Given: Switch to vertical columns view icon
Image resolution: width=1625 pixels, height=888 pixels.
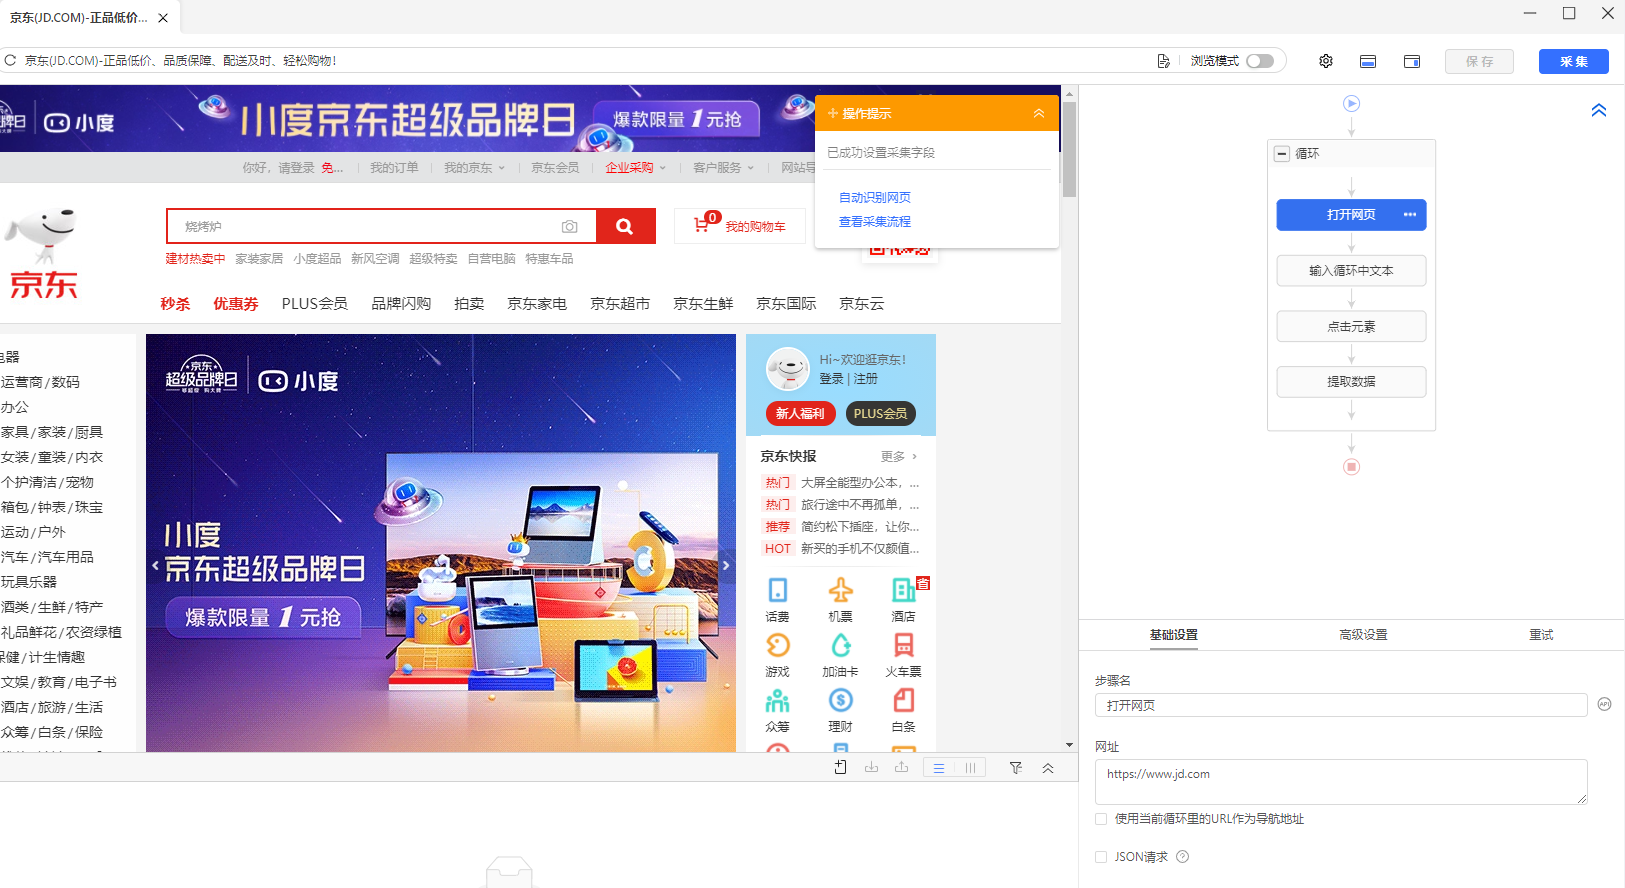Looking at the screenshot, I should 970,768.
